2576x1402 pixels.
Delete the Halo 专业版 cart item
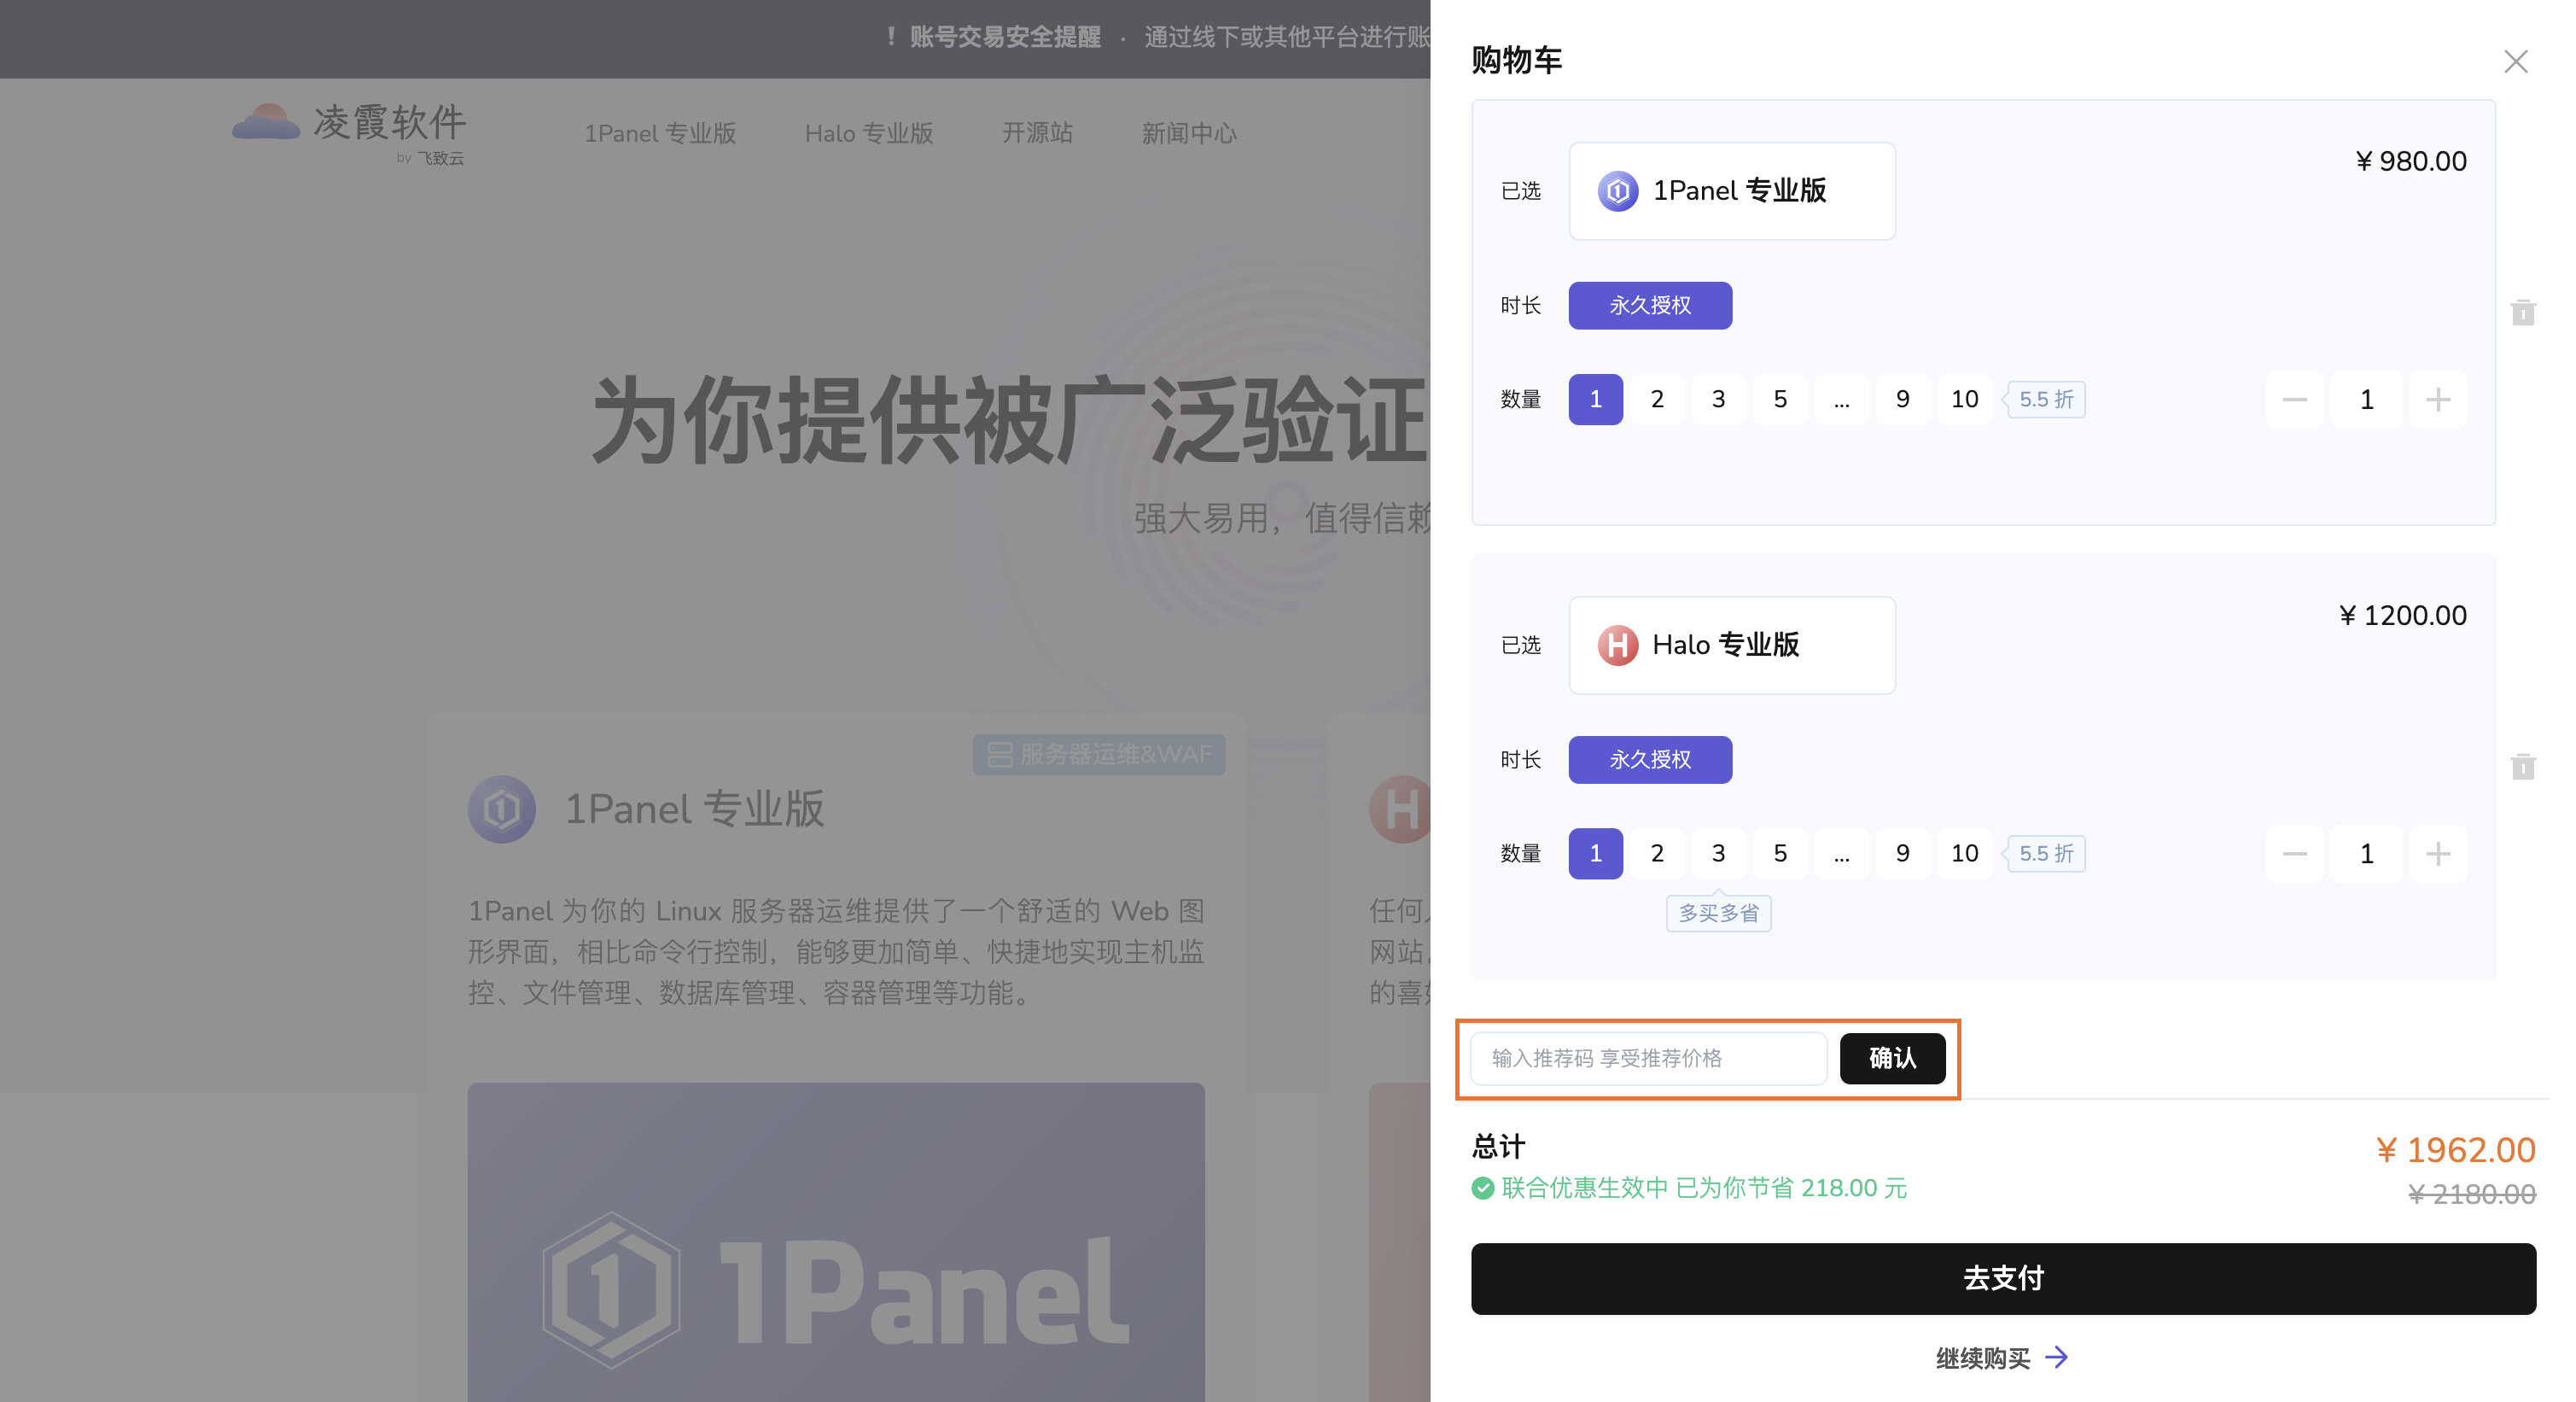click(x=2522, y=766)
